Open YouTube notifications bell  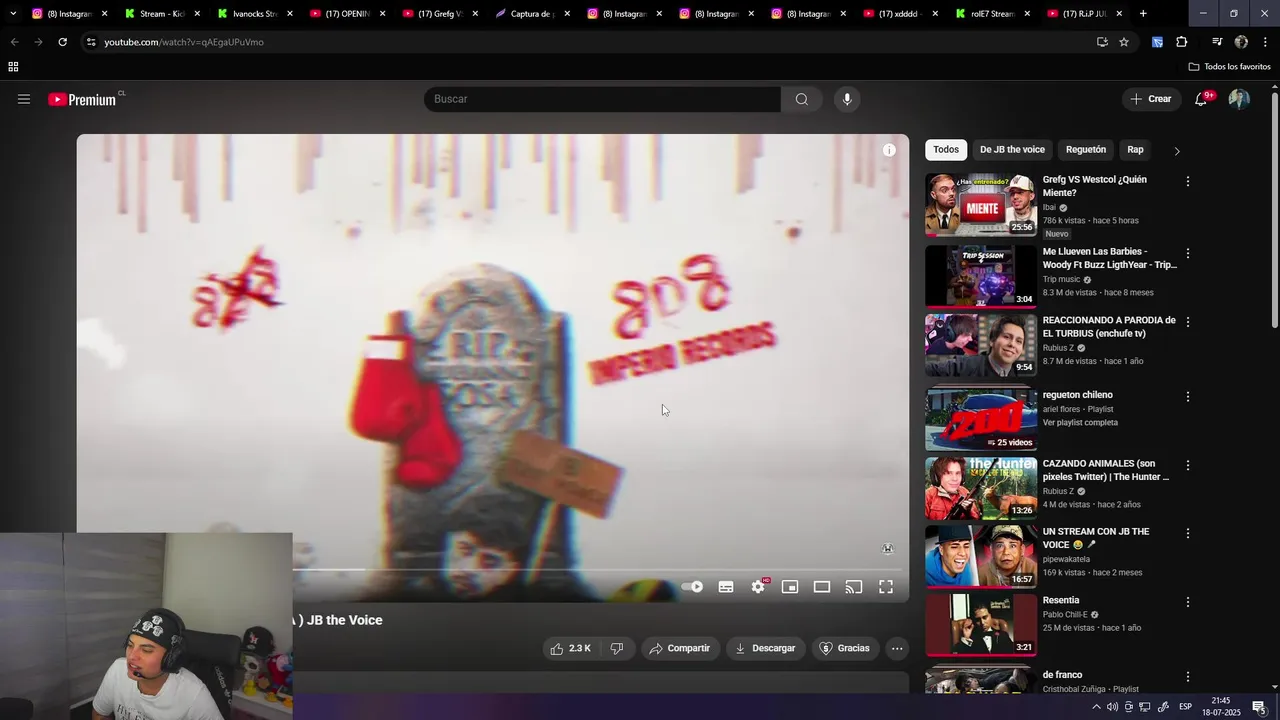(x=1201, y=99)
